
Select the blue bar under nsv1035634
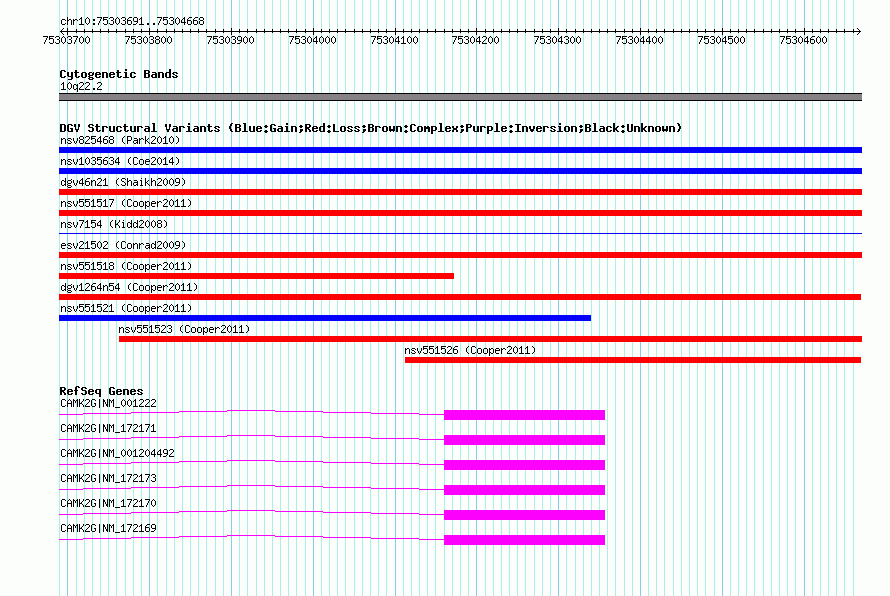tap(460, 171)
